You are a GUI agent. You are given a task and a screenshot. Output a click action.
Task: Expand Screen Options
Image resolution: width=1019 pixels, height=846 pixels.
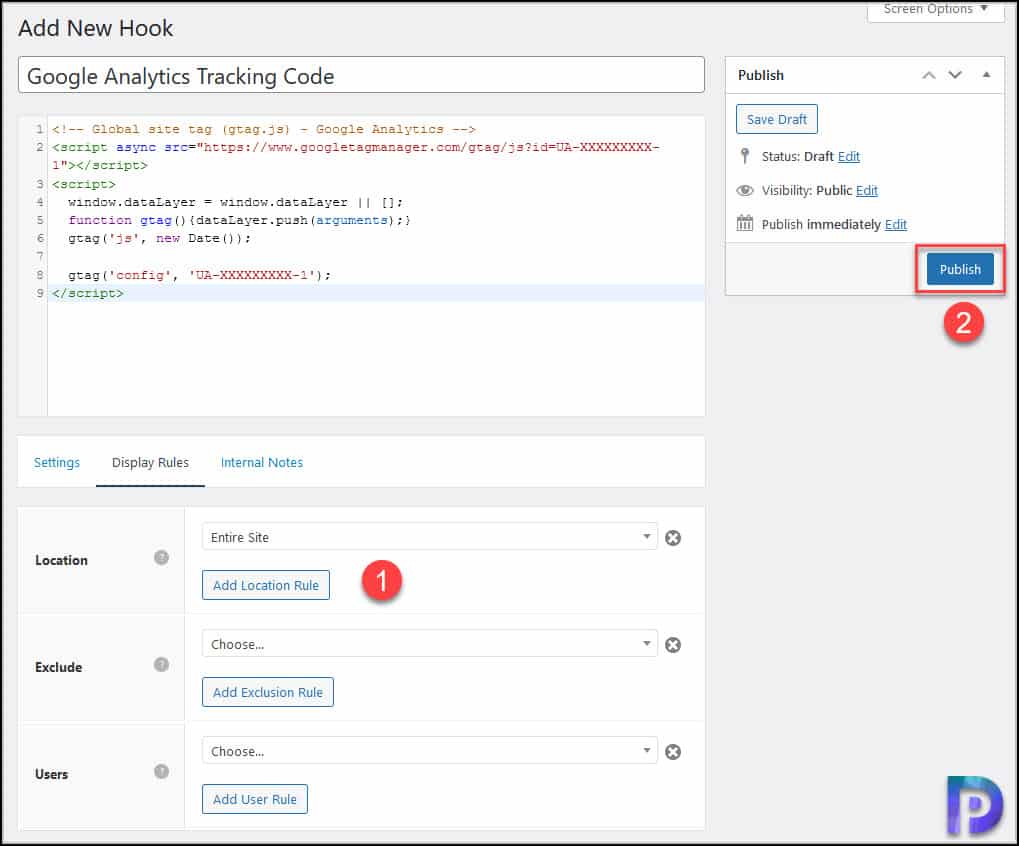935,10
